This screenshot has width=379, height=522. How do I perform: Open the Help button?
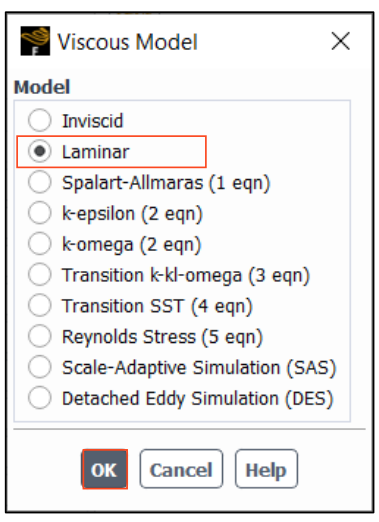266,469
